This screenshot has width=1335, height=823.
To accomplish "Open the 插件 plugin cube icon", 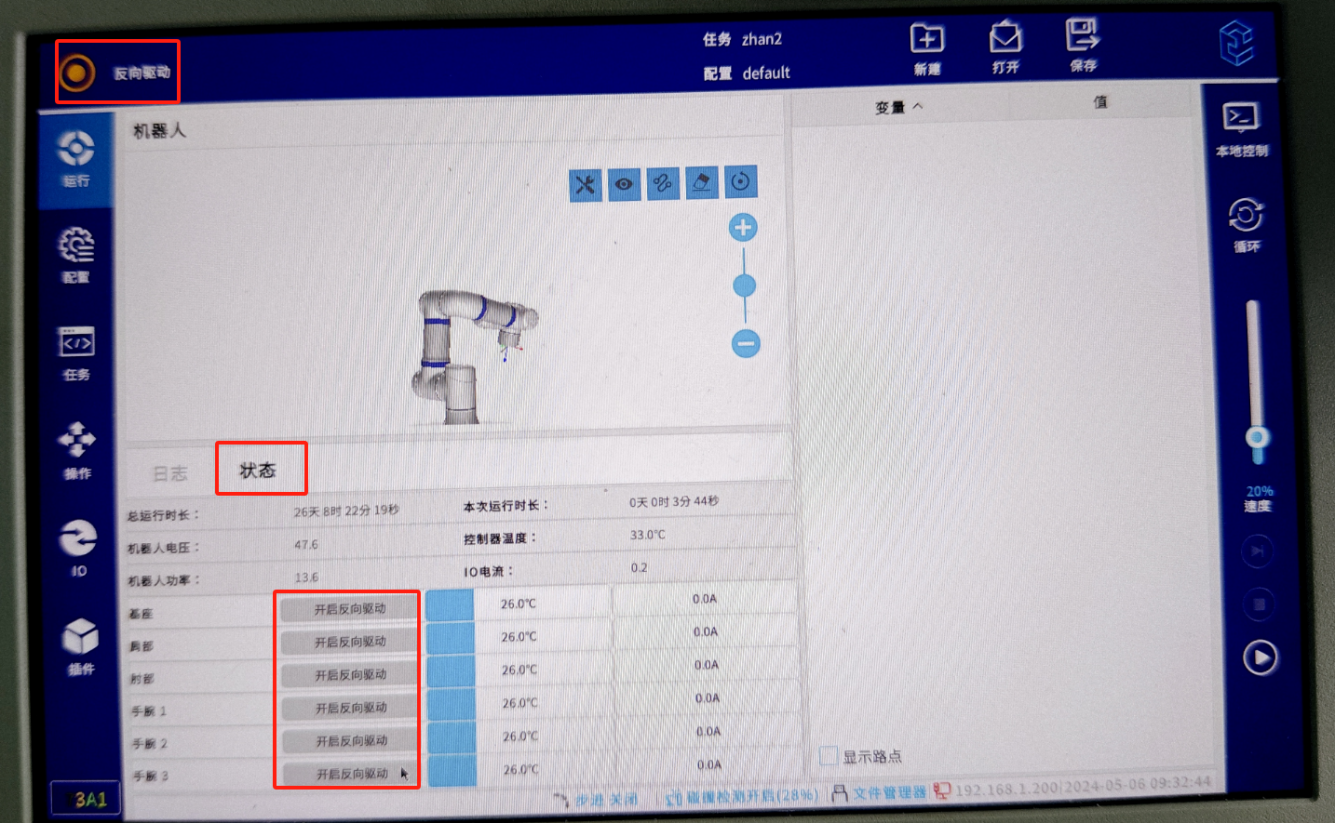I will (x=79, y=639).
